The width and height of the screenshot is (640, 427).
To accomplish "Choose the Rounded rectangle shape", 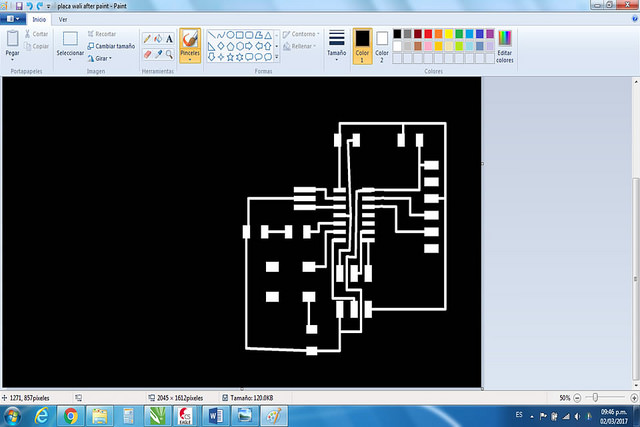I will coord(249,35).
